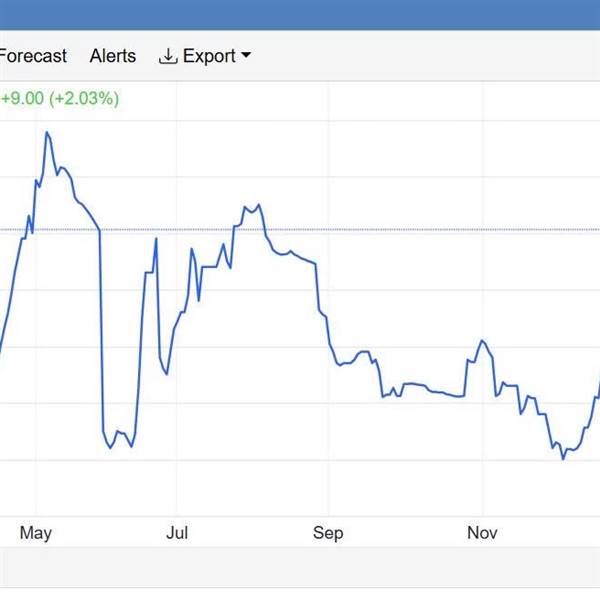Click the line's small peak at November

[482, 341]
